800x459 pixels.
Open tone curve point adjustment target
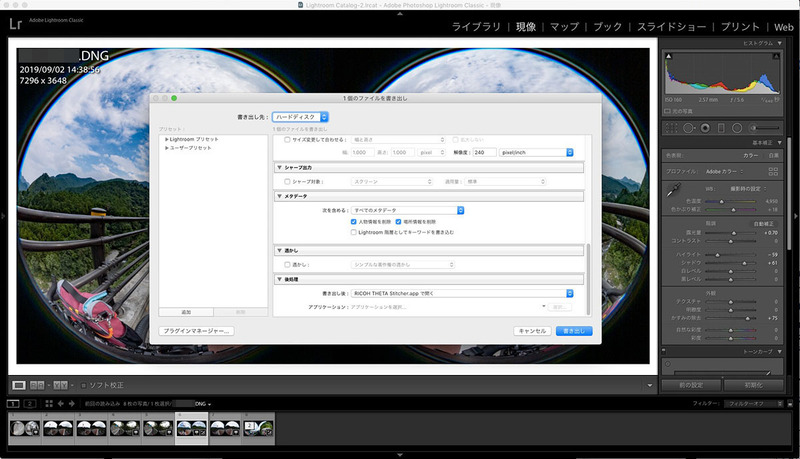667,364
